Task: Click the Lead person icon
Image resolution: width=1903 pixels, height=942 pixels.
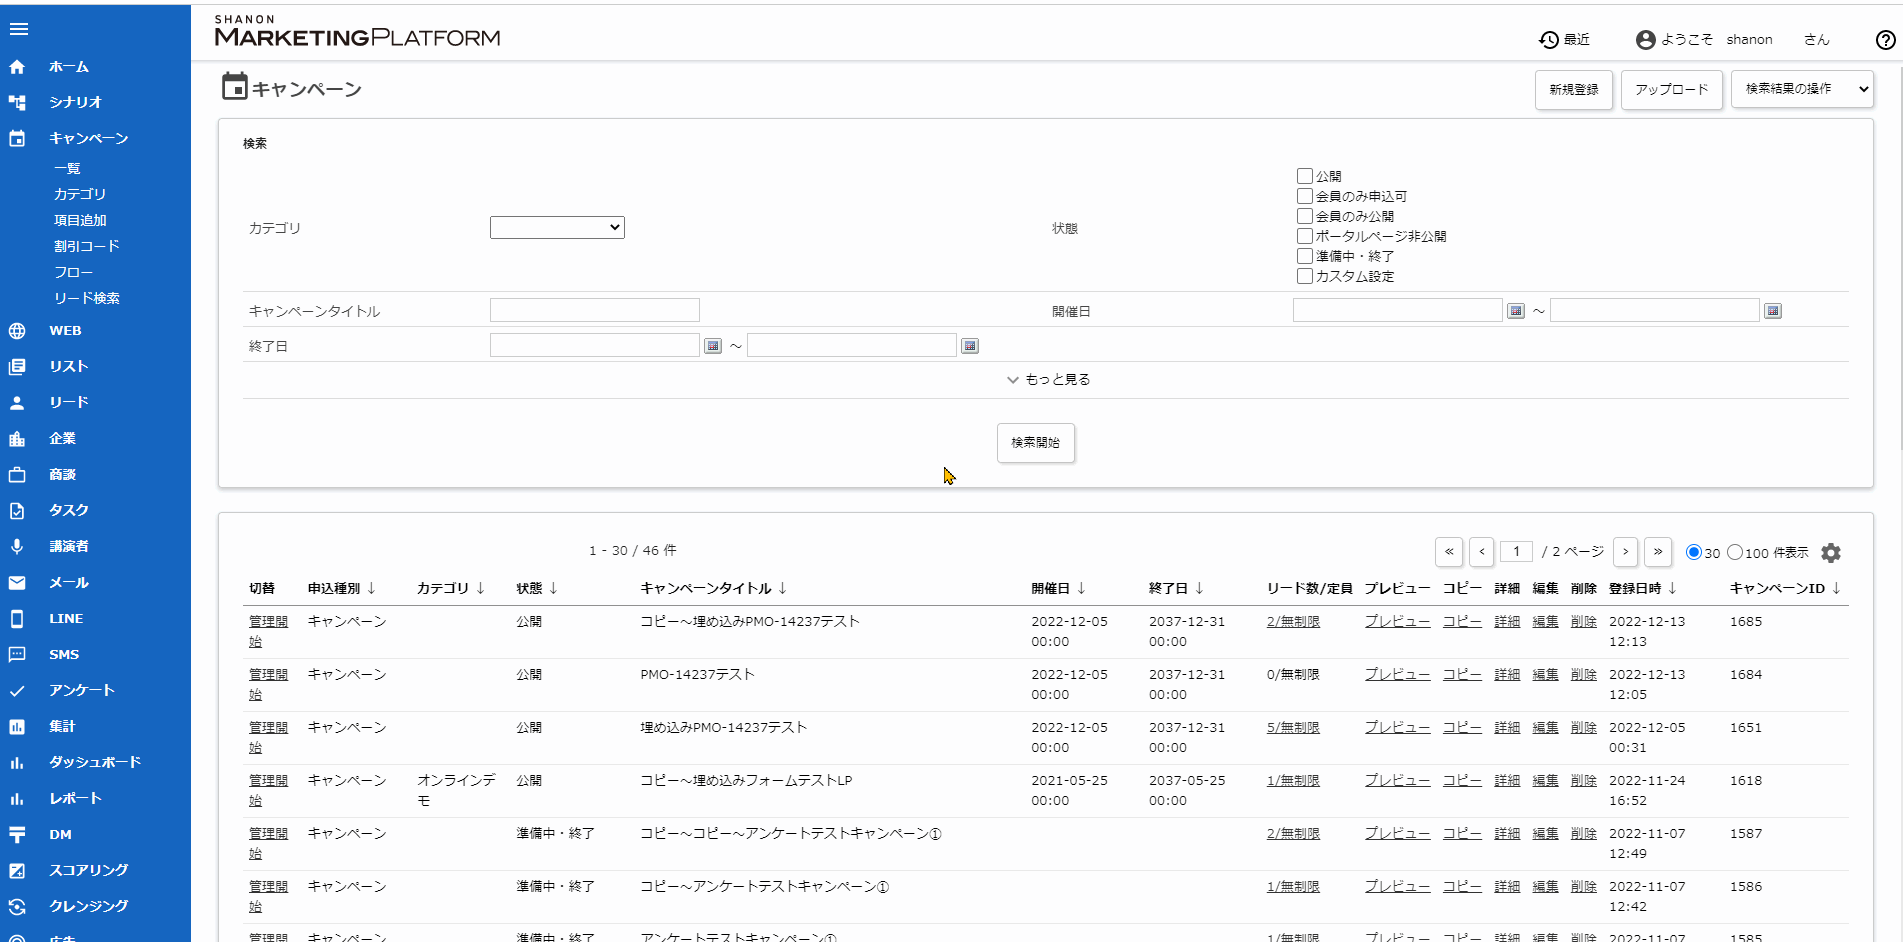Action: coord(17,403)
